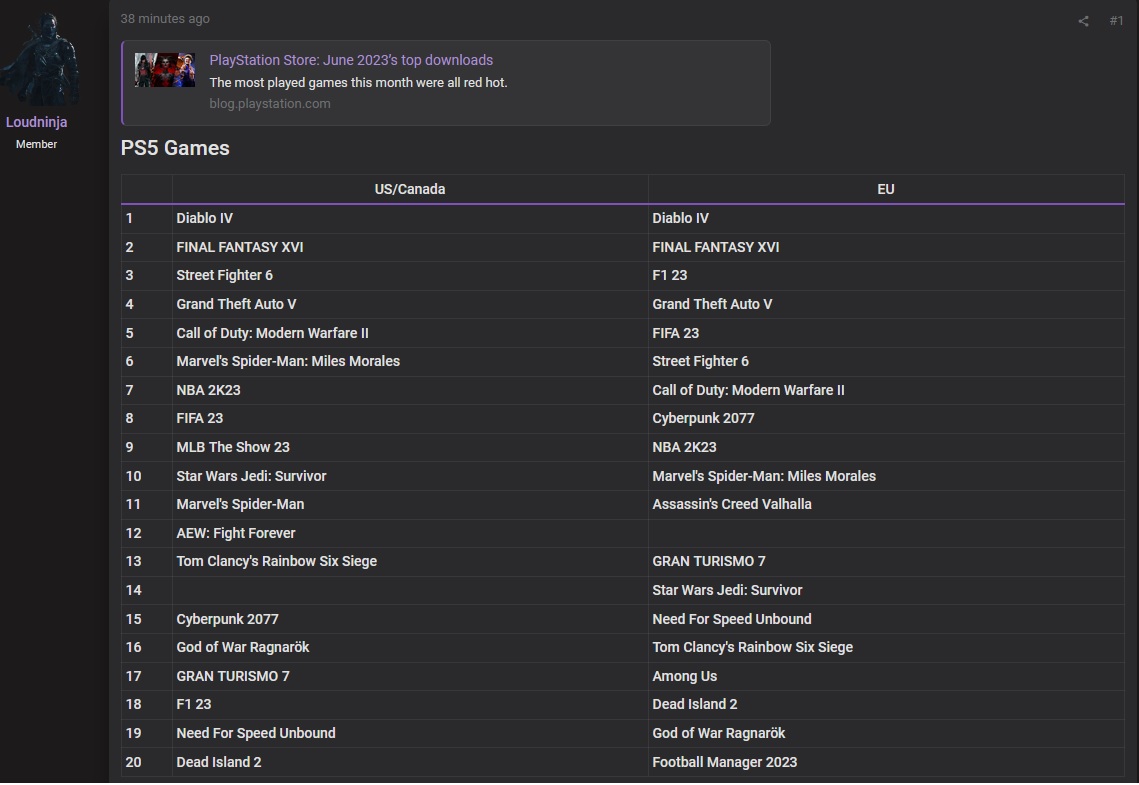Select God of War Ragnarök in US/Canada column
Screen dimensions: 1139x785
(243, 648)
